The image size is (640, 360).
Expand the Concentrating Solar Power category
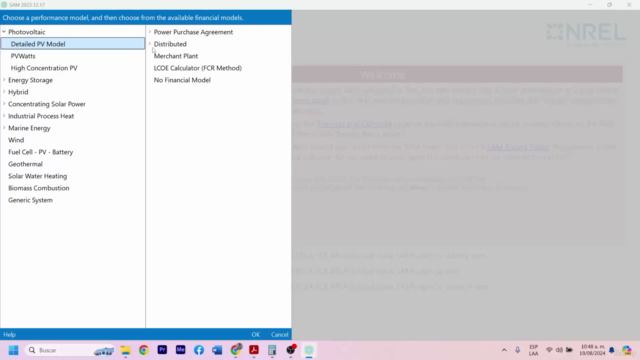[x=4, y=104]
